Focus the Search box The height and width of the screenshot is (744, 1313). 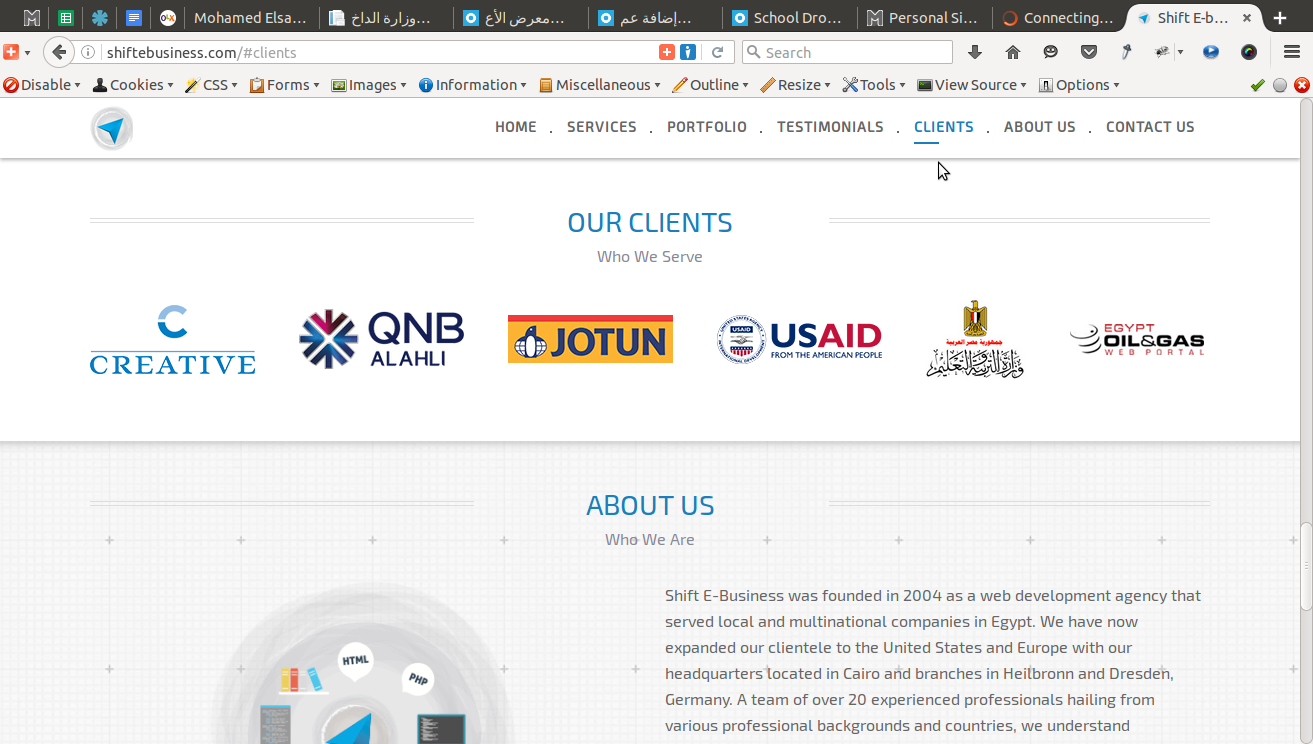(x=847, y=52)
